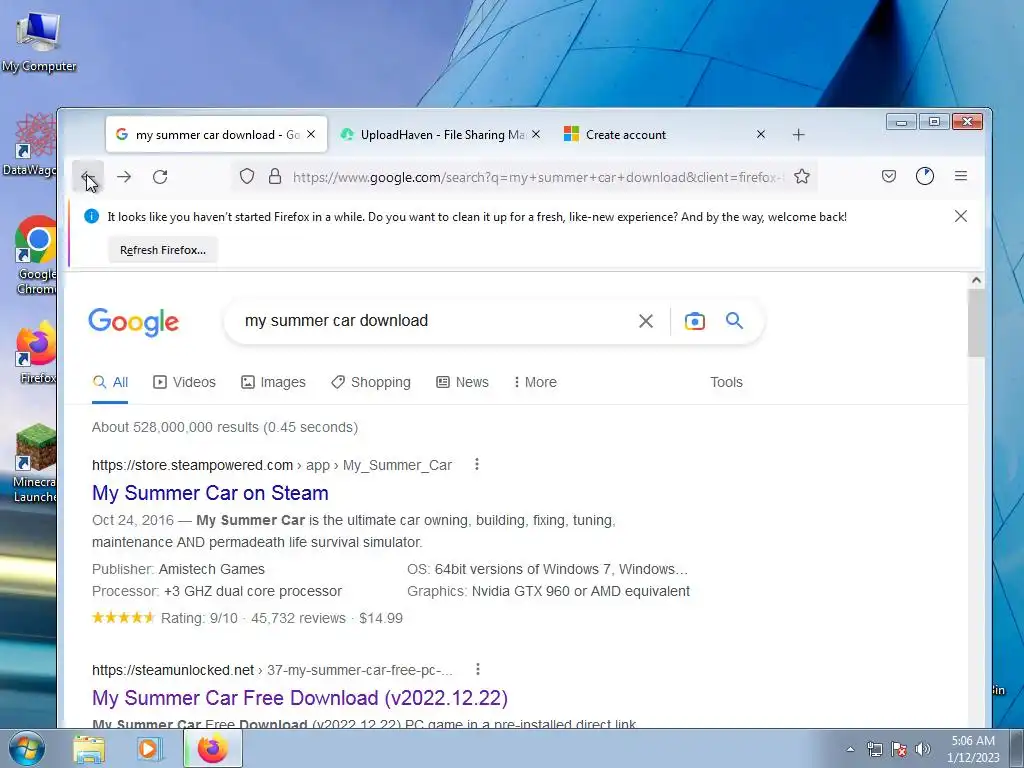The height and width of the screenshot is (768, 1024).
Task: Expand the More search filters menu
Action: coord(535,382)
